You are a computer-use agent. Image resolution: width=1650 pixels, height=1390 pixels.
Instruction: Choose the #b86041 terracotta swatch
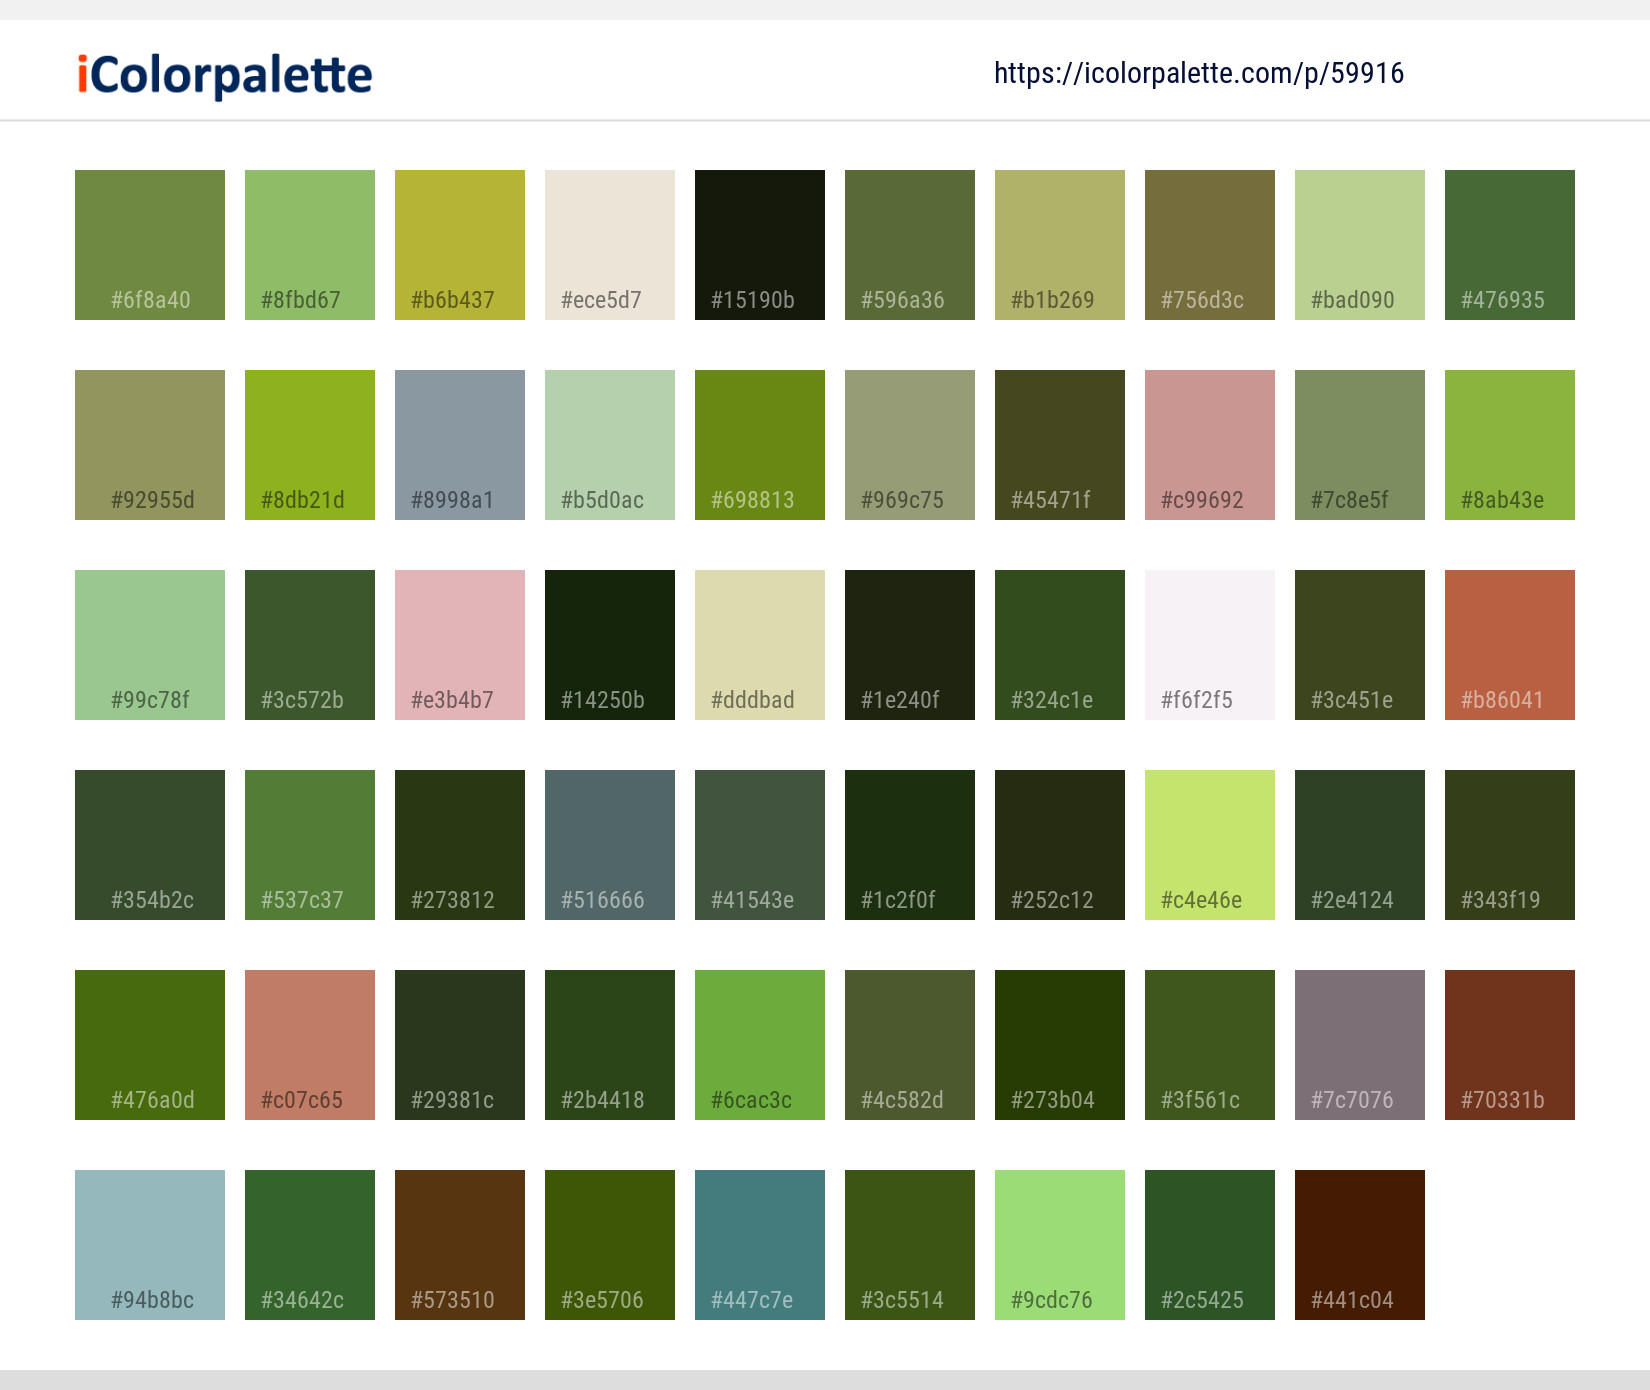pos(1510,645)
